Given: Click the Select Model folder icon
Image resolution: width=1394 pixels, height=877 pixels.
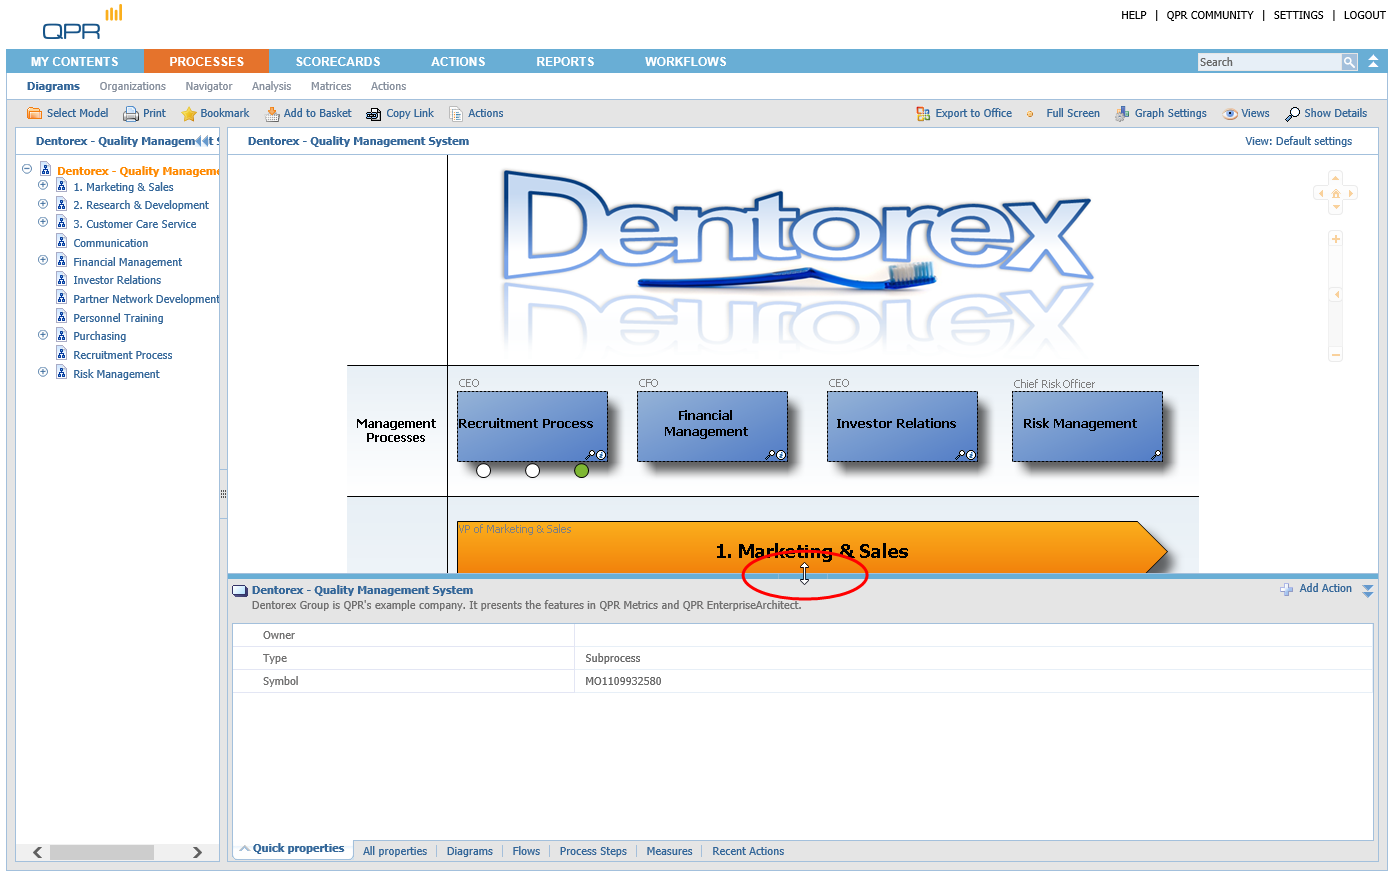Looking at the screenshot, I should pos(34,114).
